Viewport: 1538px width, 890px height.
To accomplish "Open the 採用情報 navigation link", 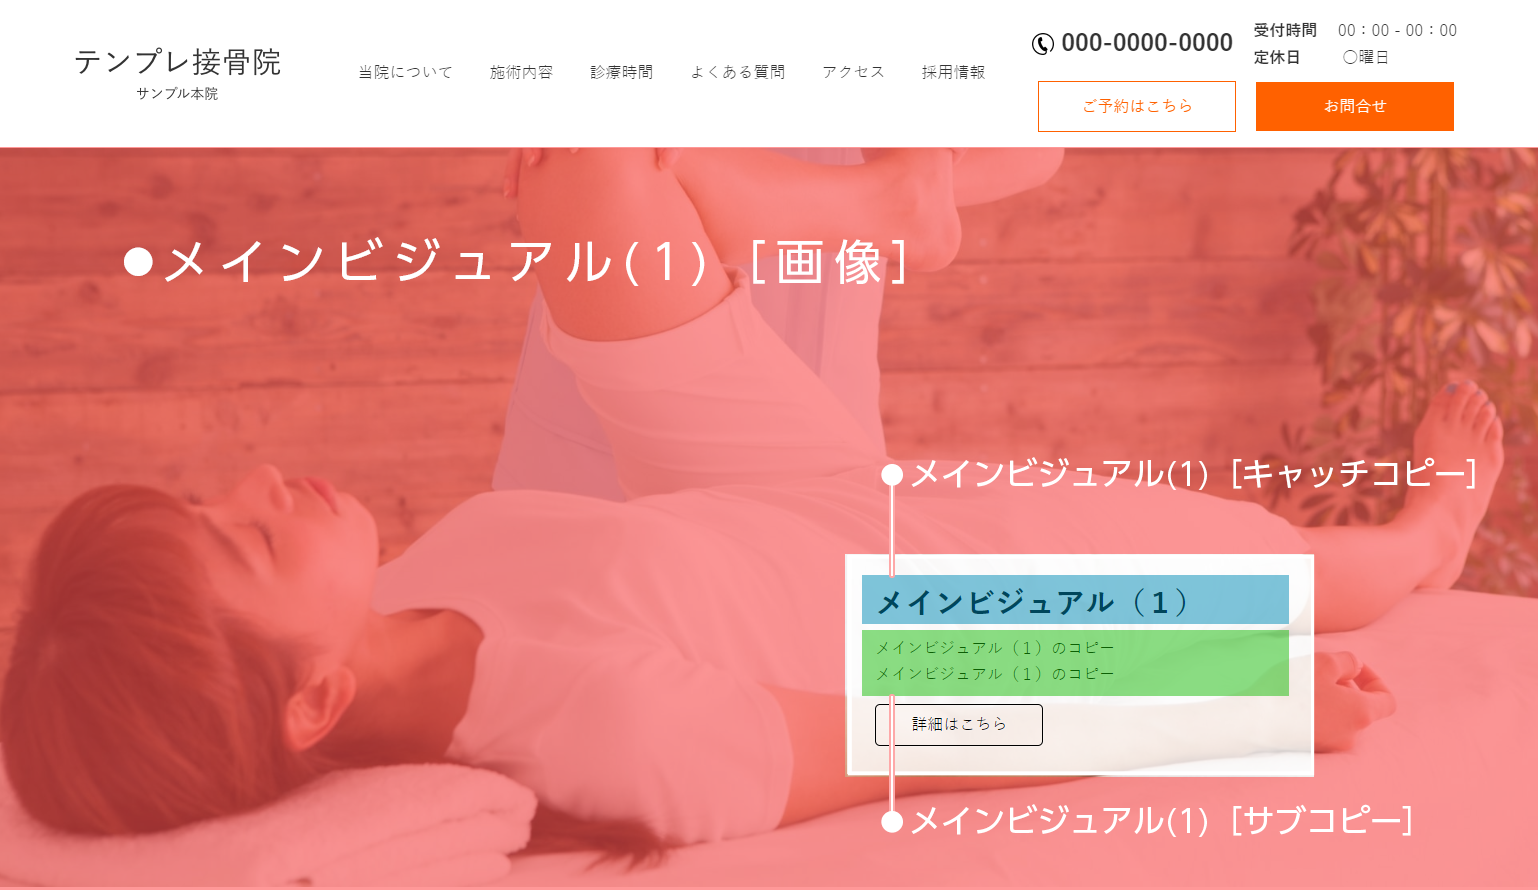I will [x=954, y=72].
